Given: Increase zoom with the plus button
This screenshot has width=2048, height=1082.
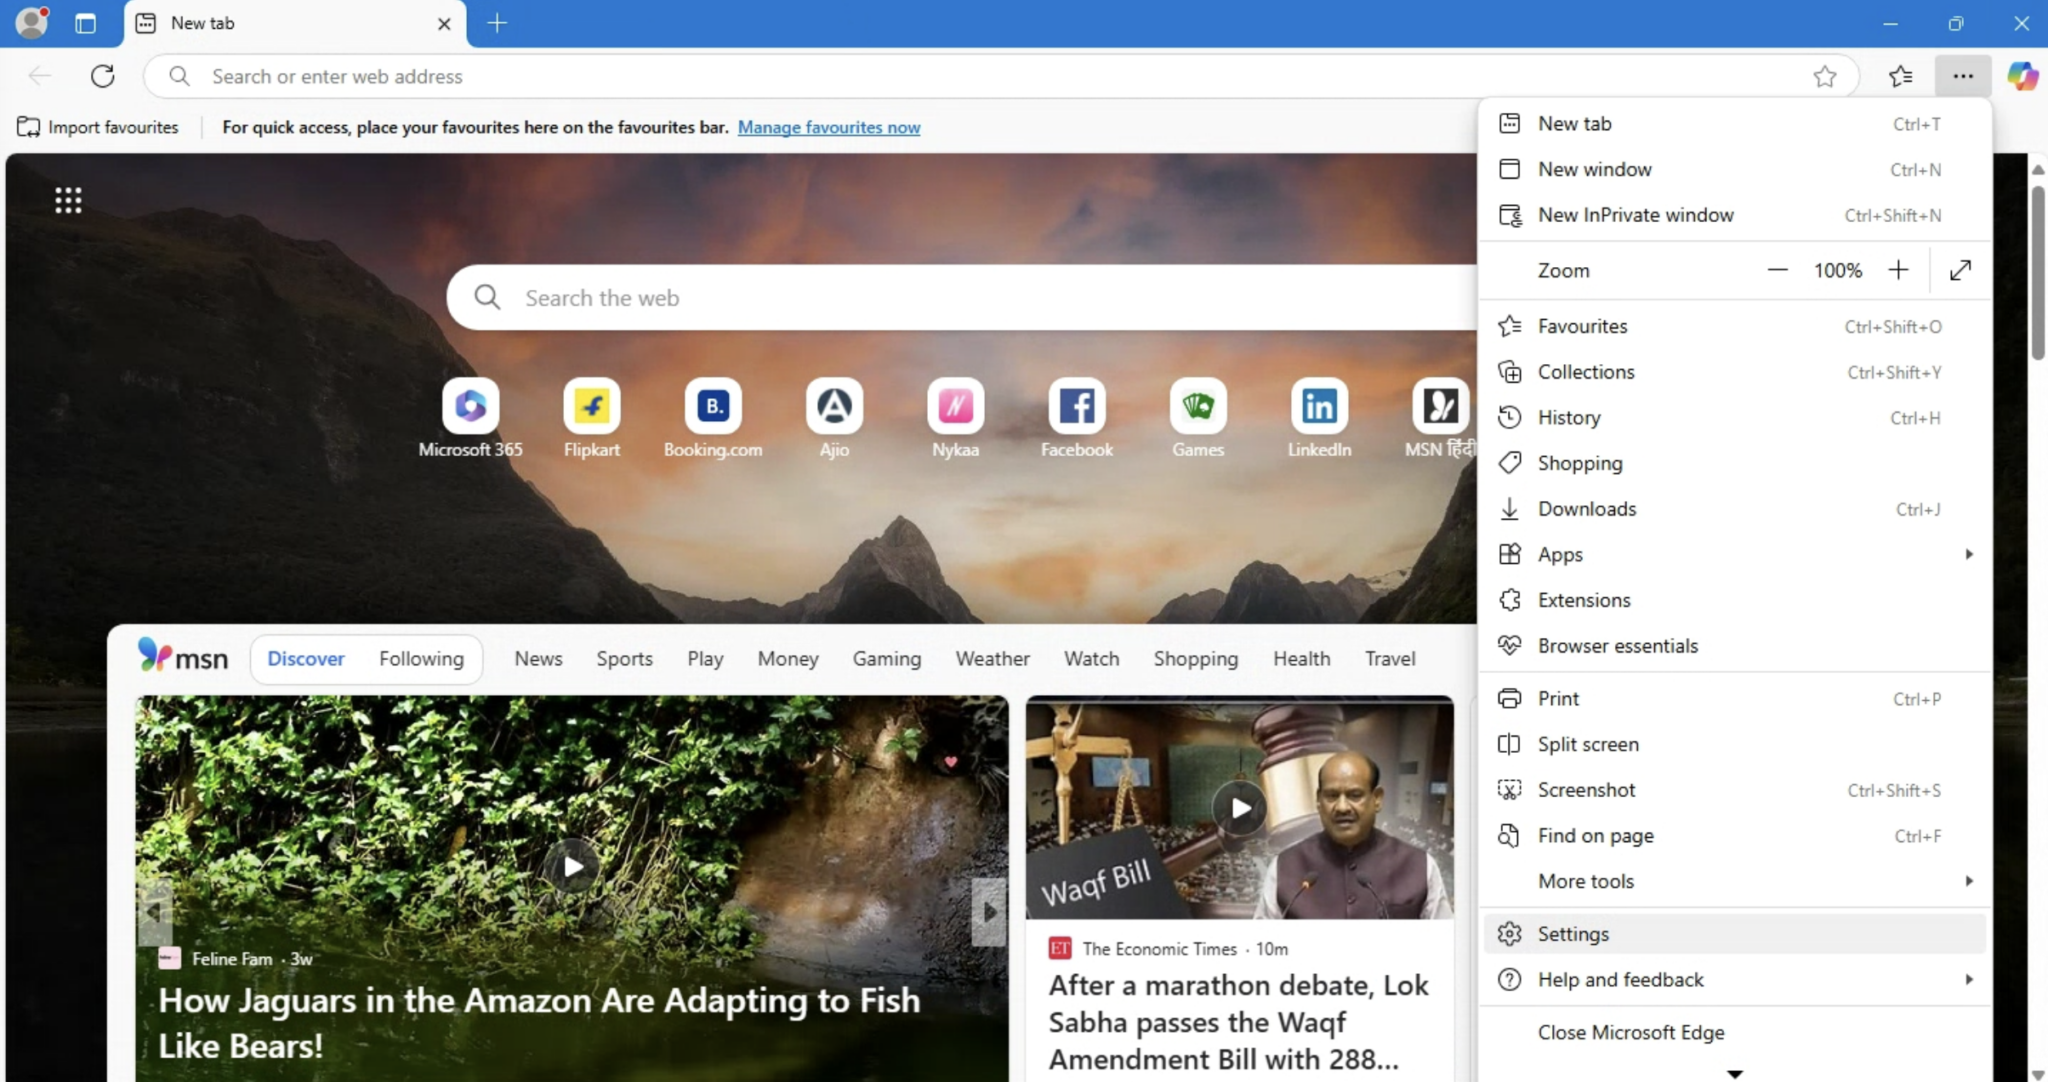Looking at the screenshot, I should [x=1897, y=270].
